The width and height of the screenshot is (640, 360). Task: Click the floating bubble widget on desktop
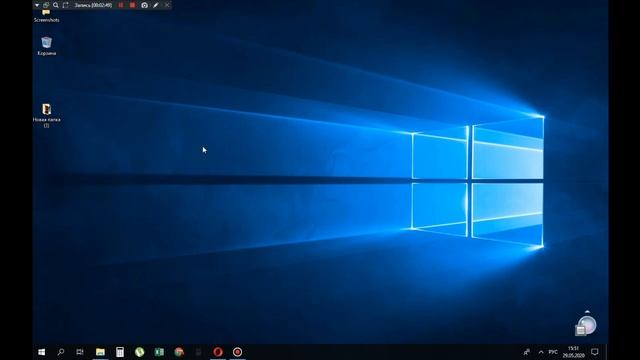tap(586, 326)
